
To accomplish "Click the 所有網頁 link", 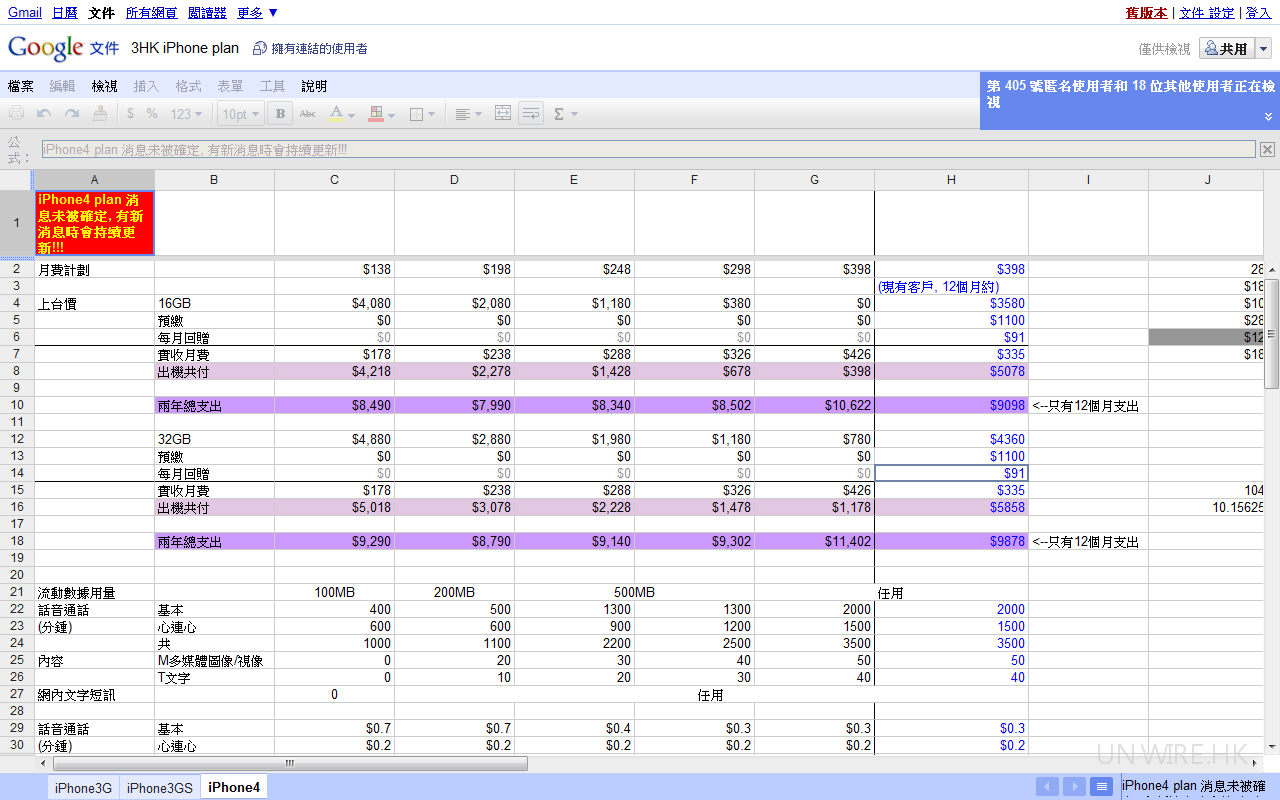I will point(152,13).
